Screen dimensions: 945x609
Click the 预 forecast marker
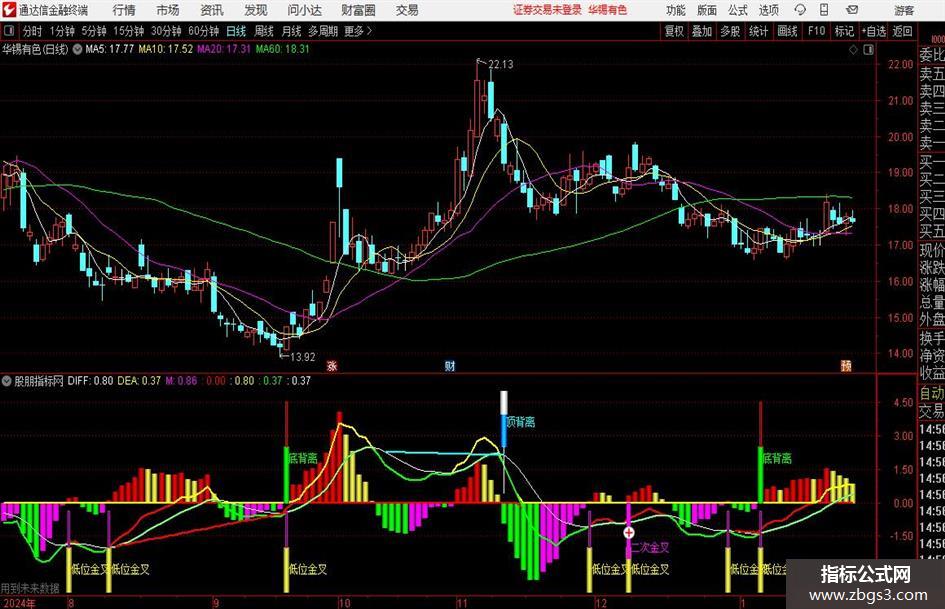846,365
